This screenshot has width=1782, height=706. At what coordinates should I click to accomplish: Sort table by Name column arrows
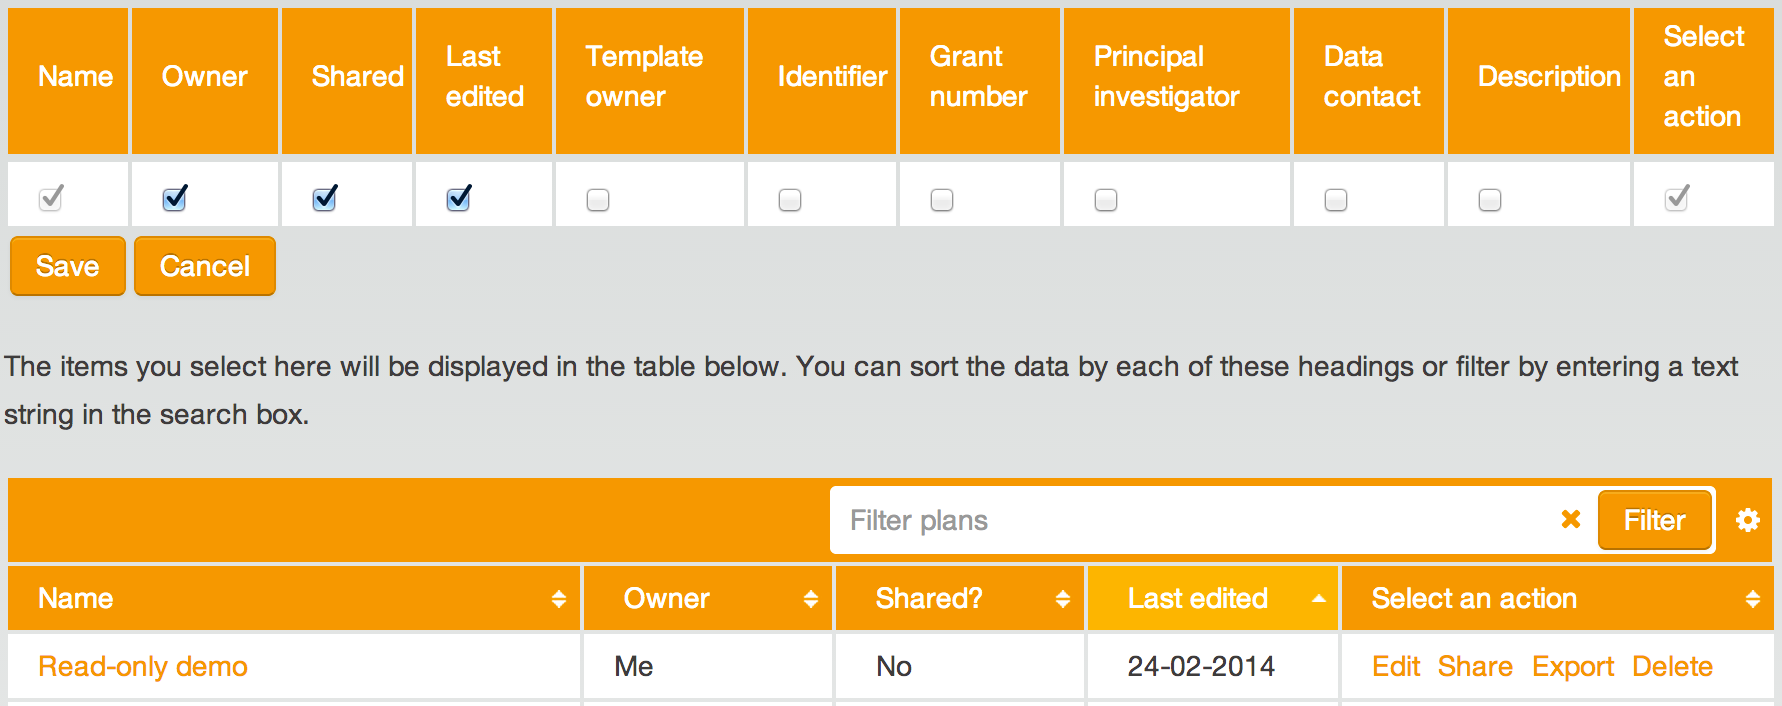pyautogui.click(x=558, y=599)
